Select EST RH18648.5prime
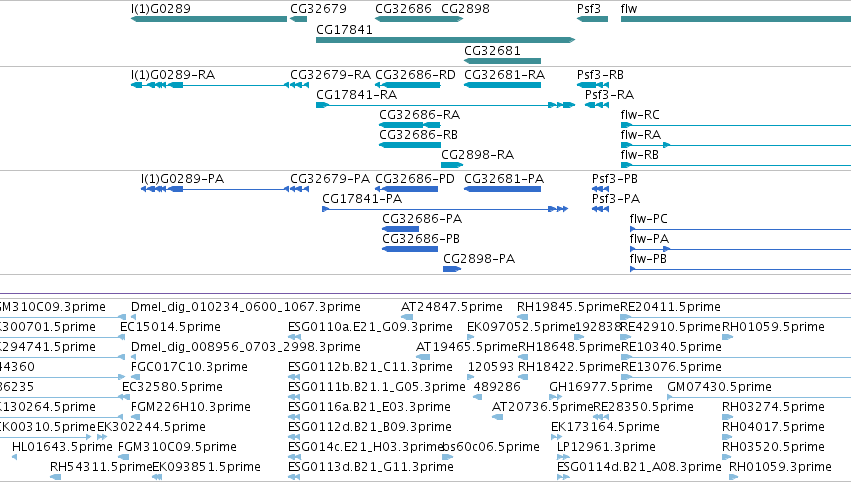Viewport: 851px width, 482px height. 569,347
